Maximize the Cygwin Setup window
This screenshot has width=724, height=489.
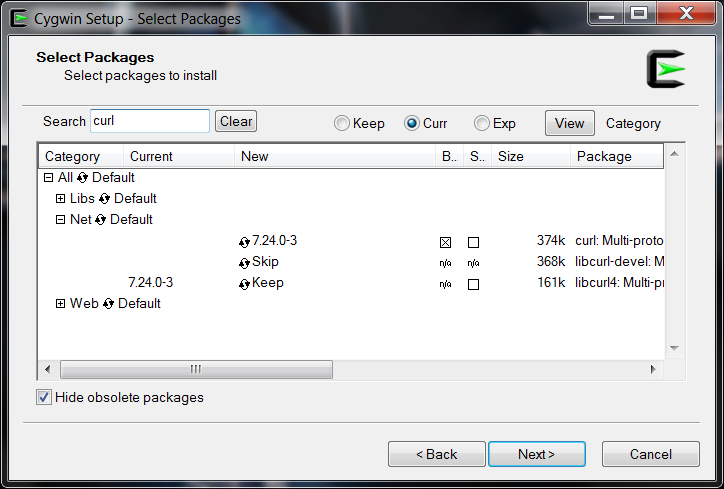640,13
